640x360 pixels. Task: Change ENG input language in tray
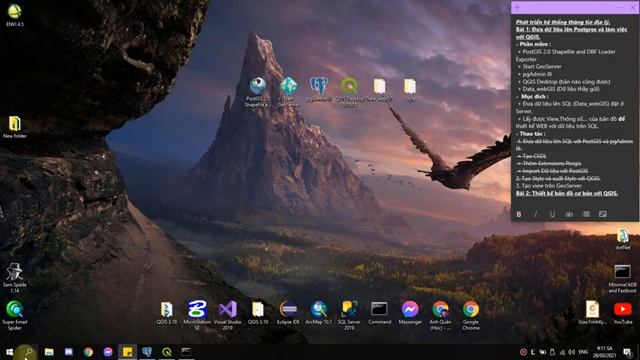point(583,352)
